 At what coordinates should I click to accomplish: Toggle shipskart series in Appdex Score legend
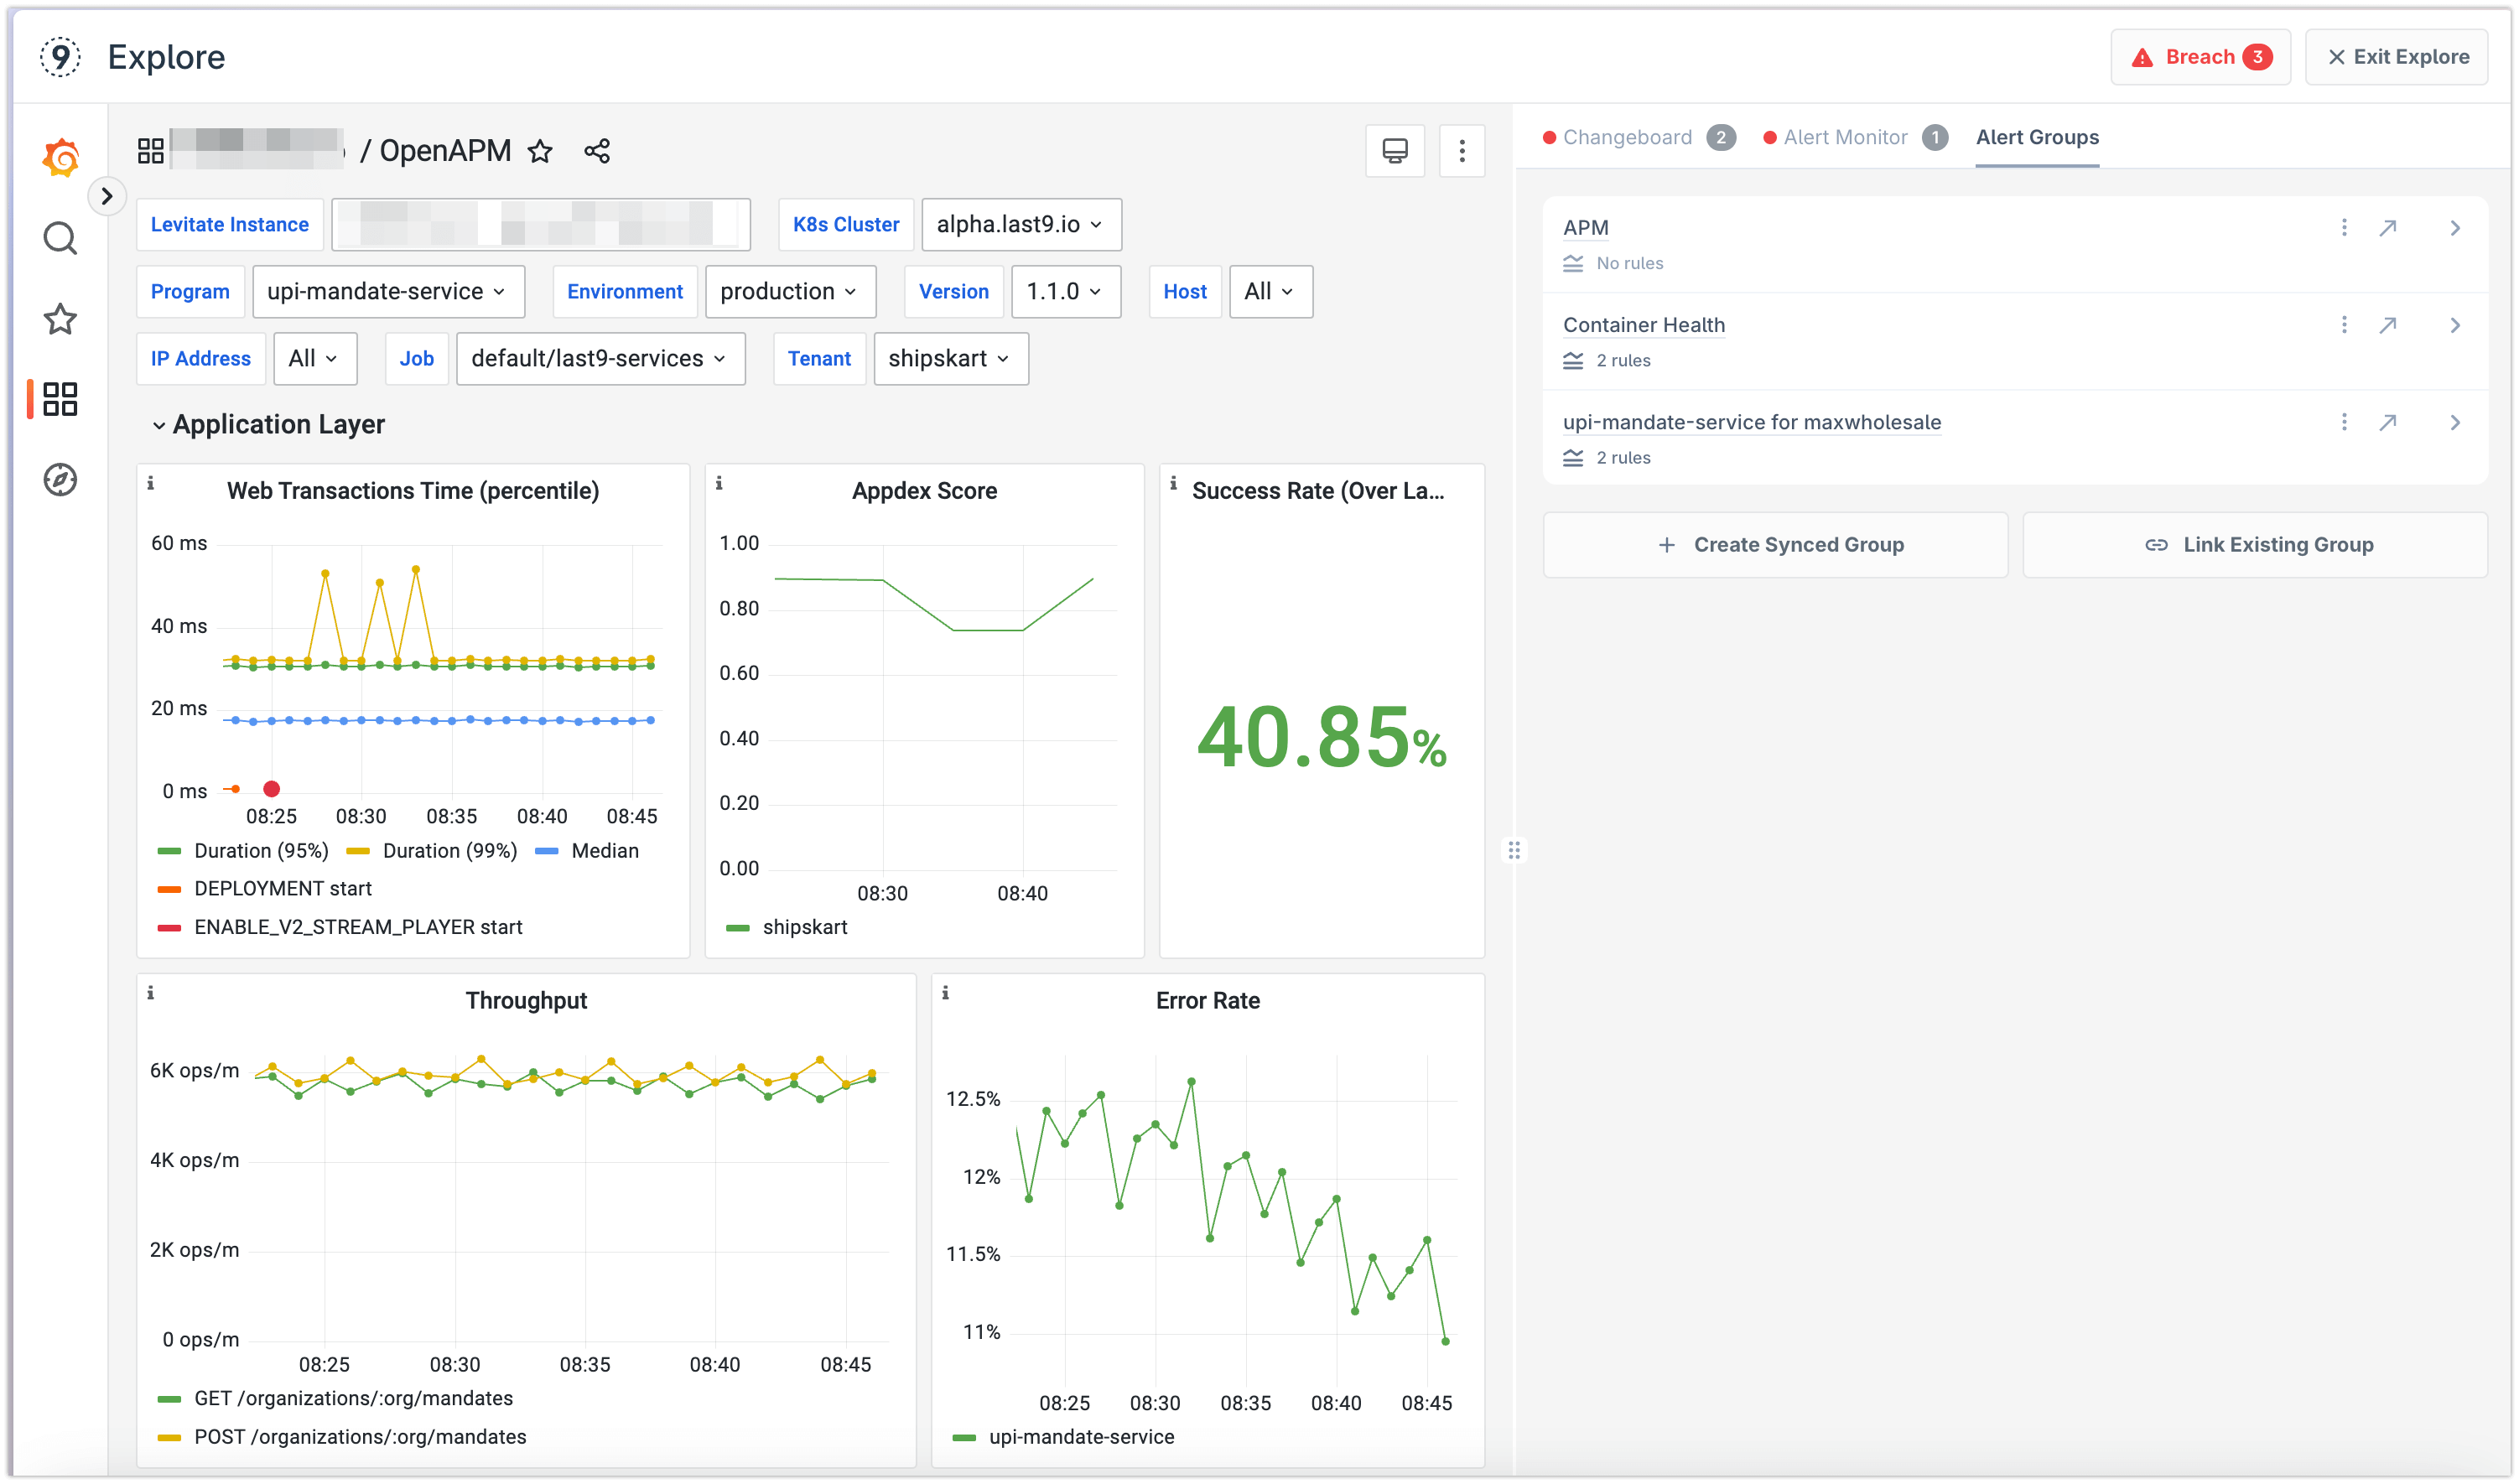coord(805,926)
